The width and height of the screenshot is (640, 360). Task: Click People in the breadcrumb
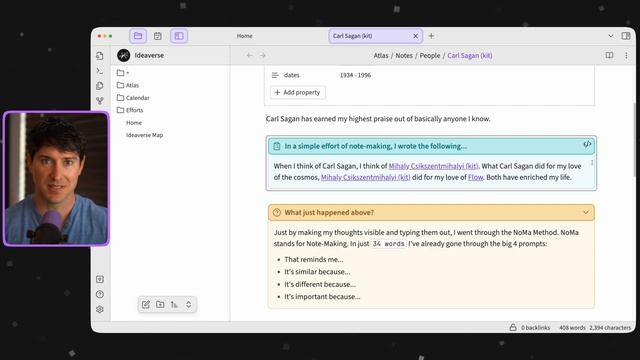click(430, 56)
